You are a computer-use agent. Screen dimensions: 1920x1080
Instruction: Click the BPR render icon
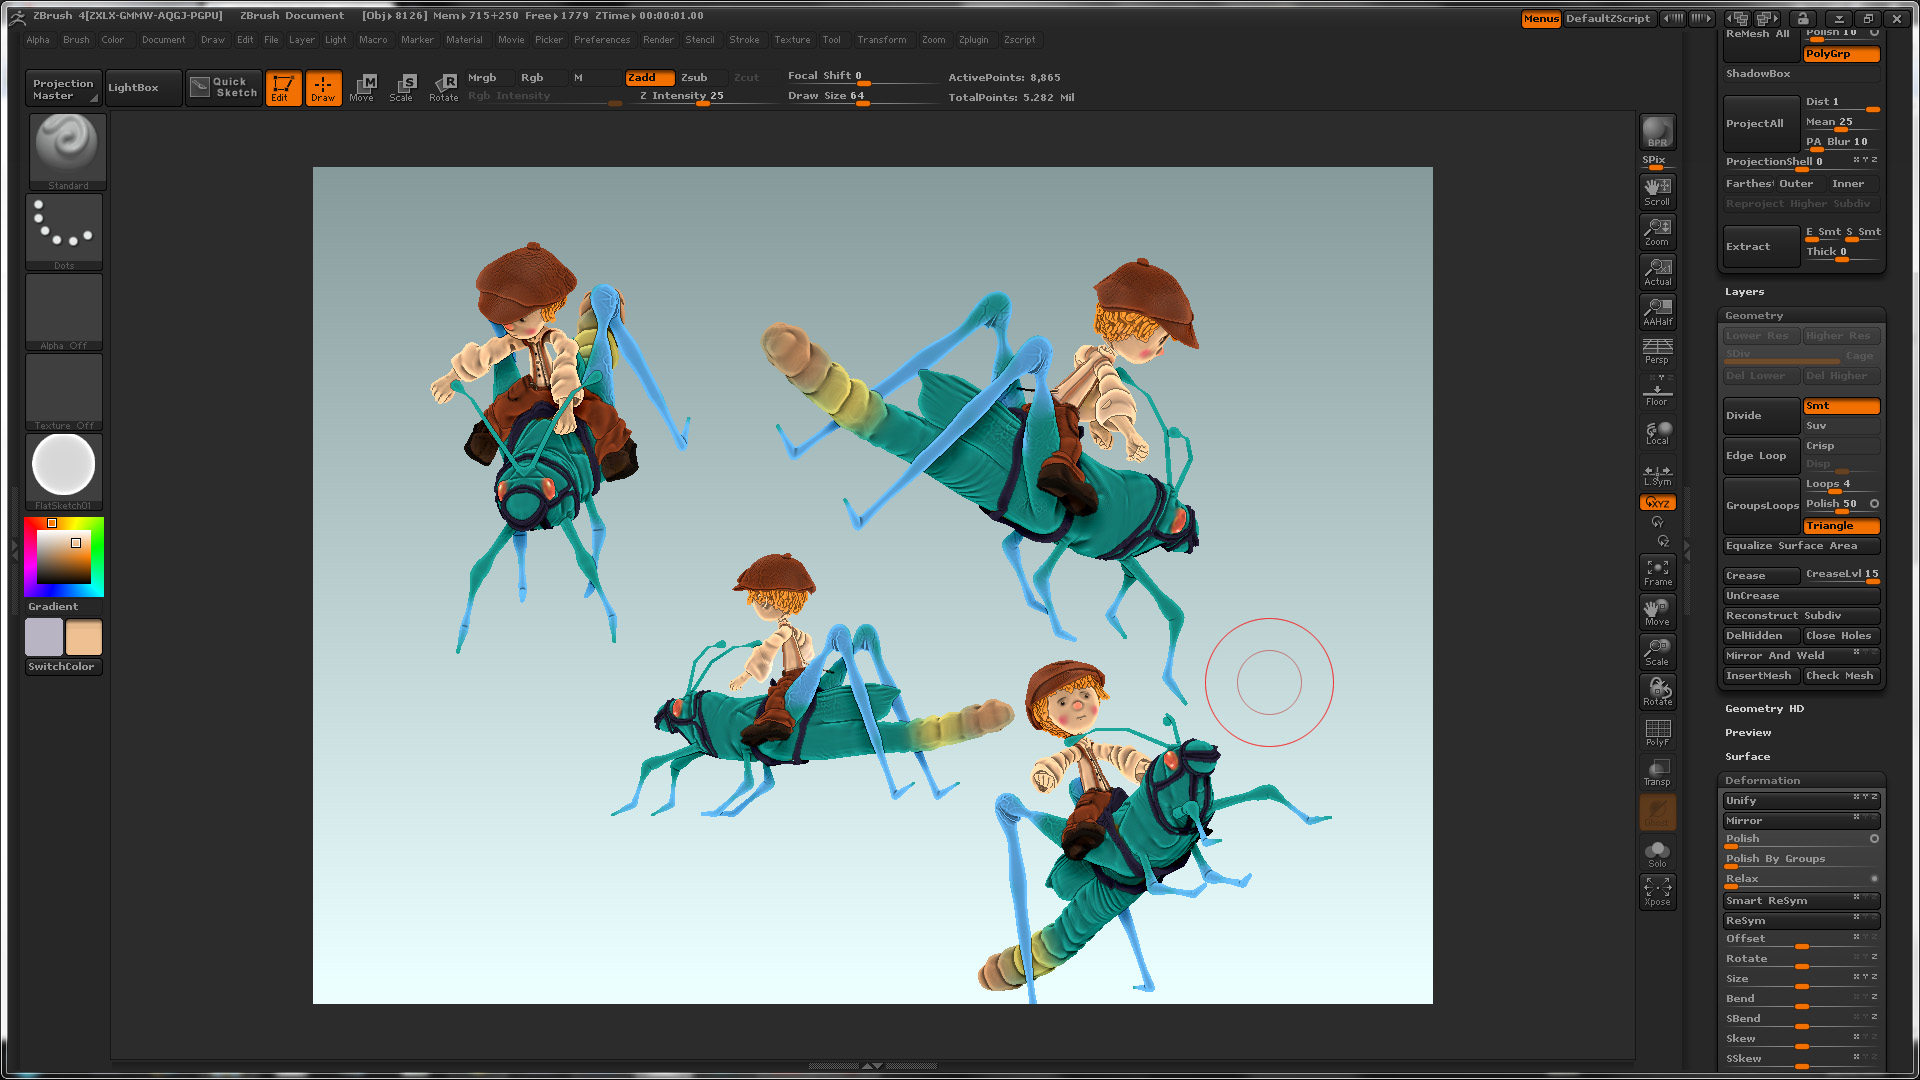(x=1657, y=132)
